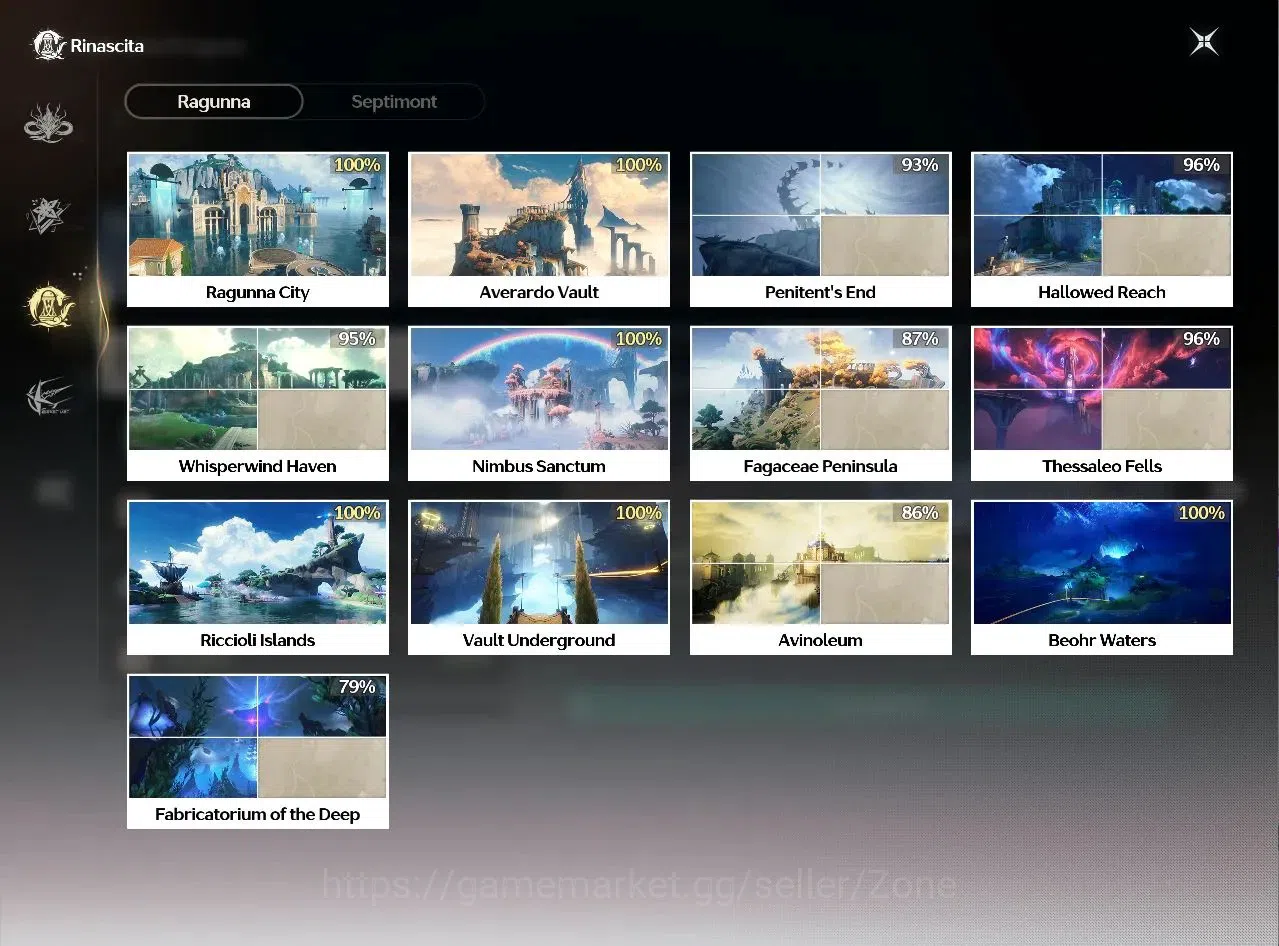The width and height of the screenshot is (1279, 946).
Task: Click the Rinascita emblem icon in header
Action: [x=48, y=45]
